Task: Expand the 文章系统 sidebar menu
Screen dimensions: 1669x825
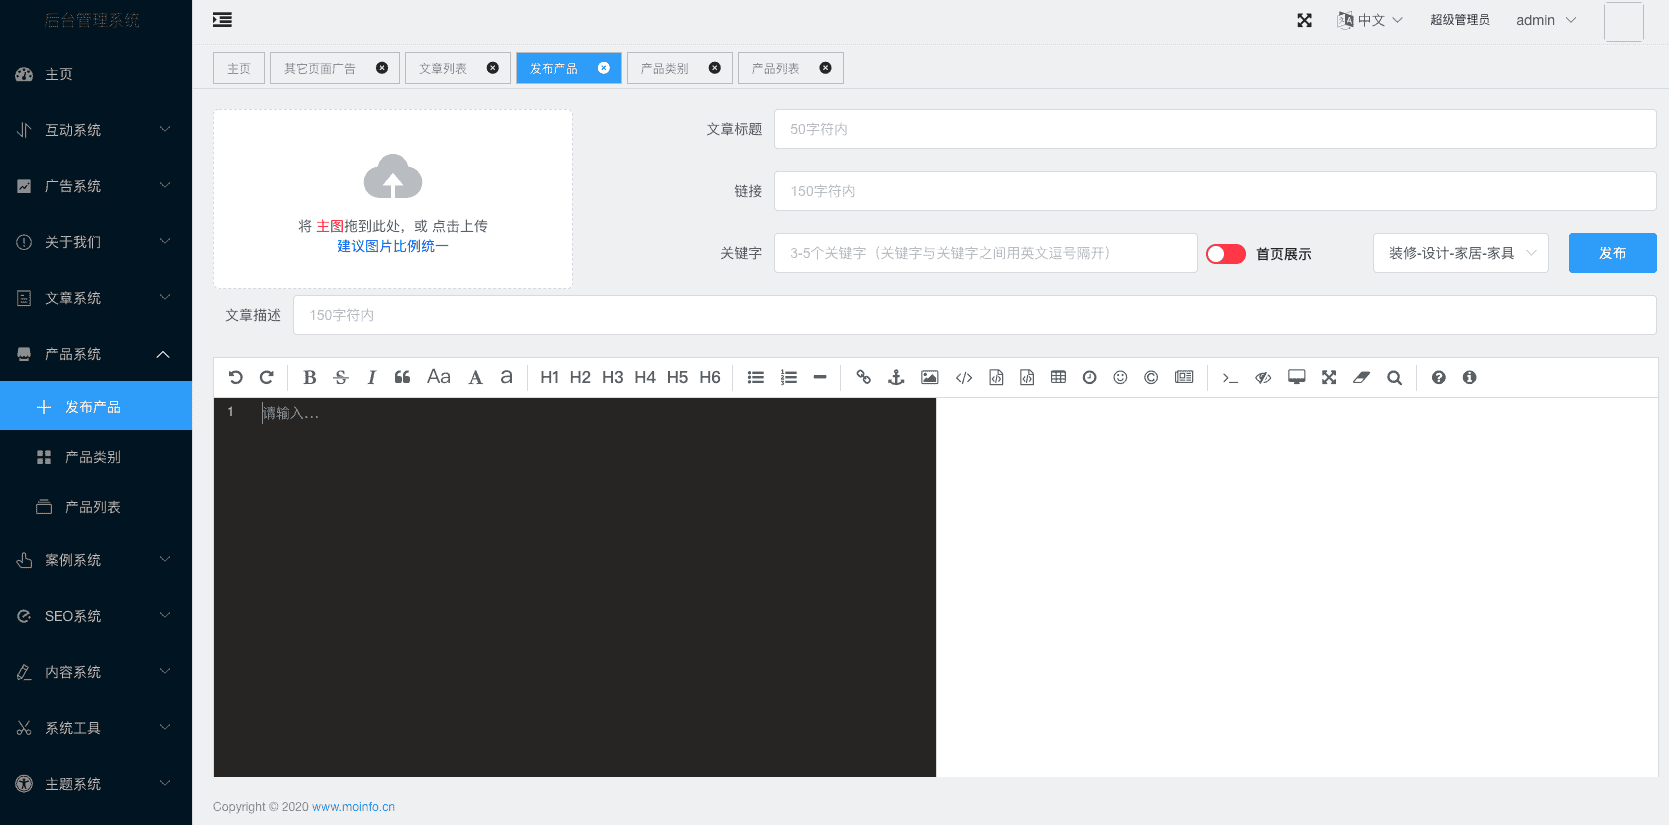Action: (95, 298)
